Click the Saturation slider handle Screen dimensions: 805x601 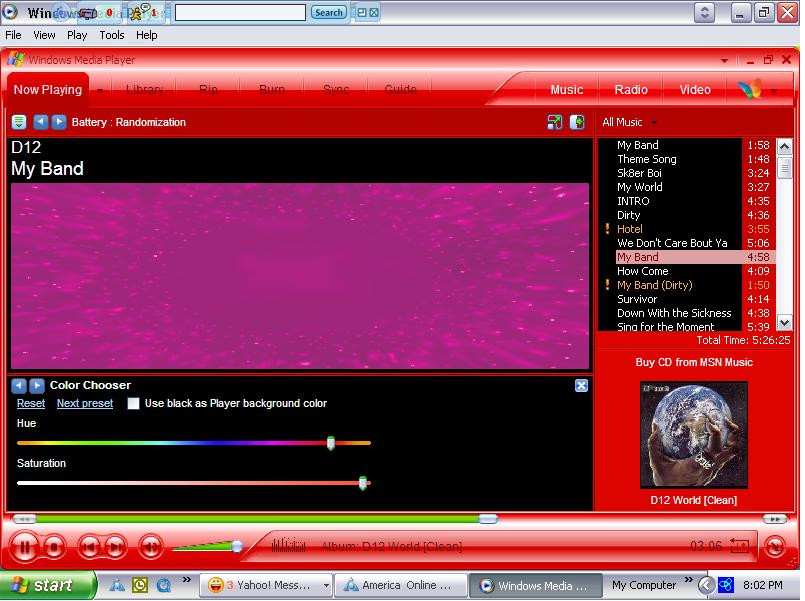click(362, 482)
